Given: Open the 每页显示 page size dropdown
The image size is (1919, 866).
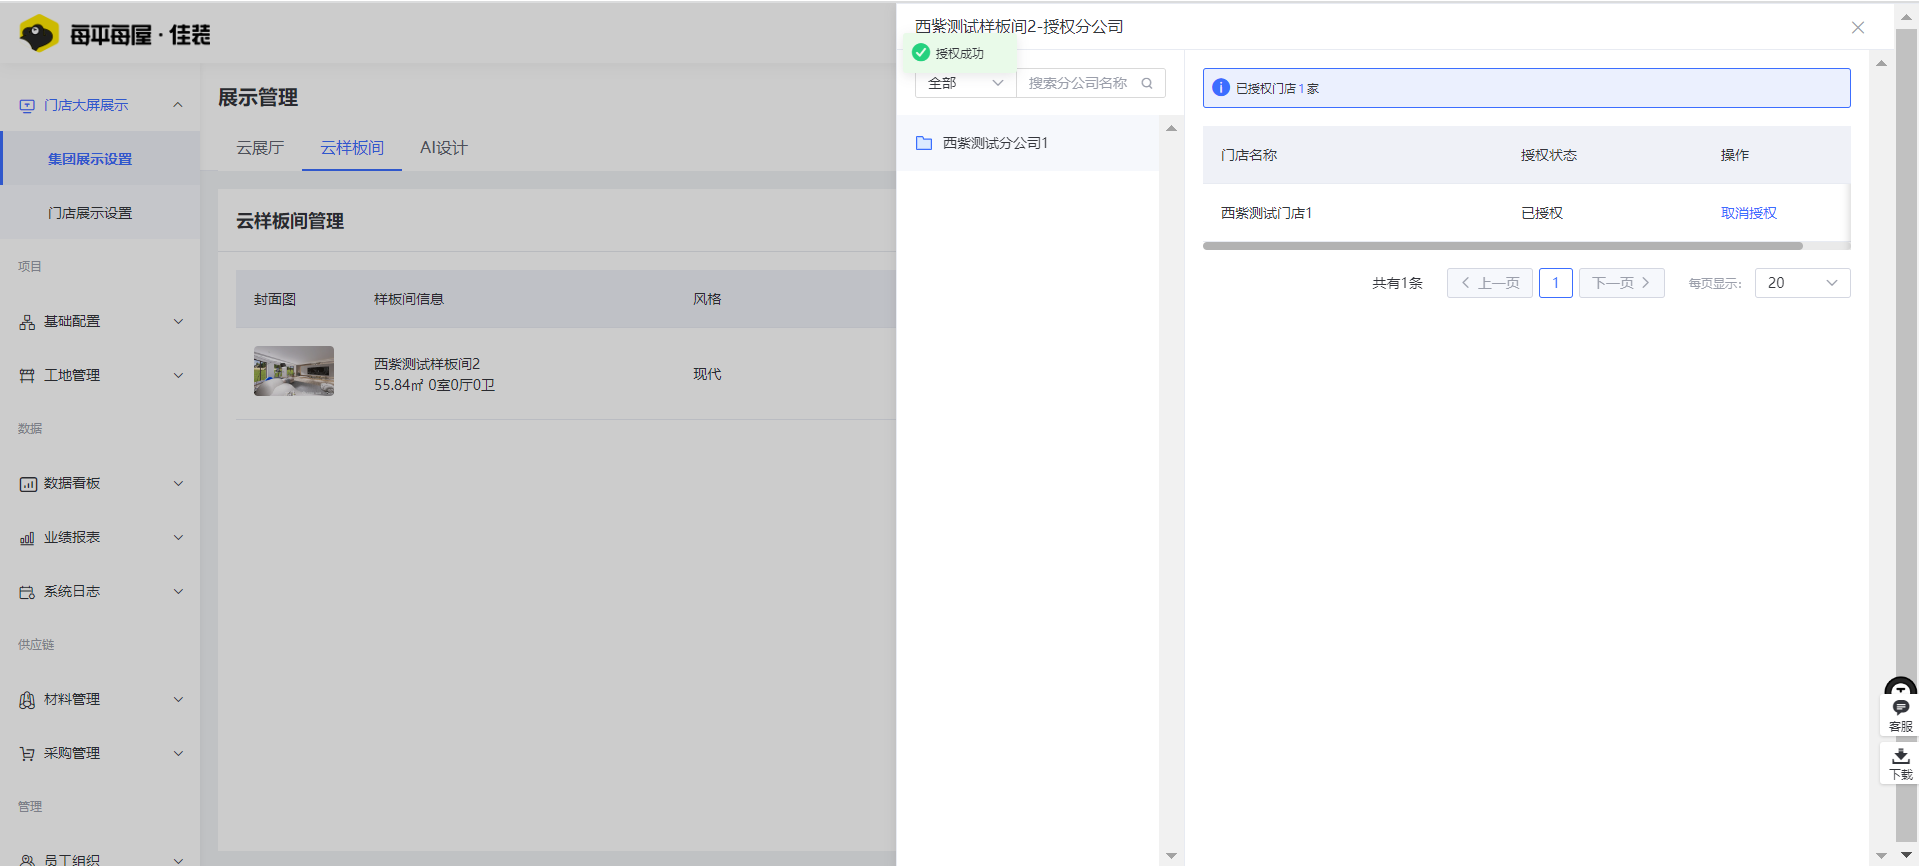Looking at the screenshot, I should click(x=1802, y=283).
